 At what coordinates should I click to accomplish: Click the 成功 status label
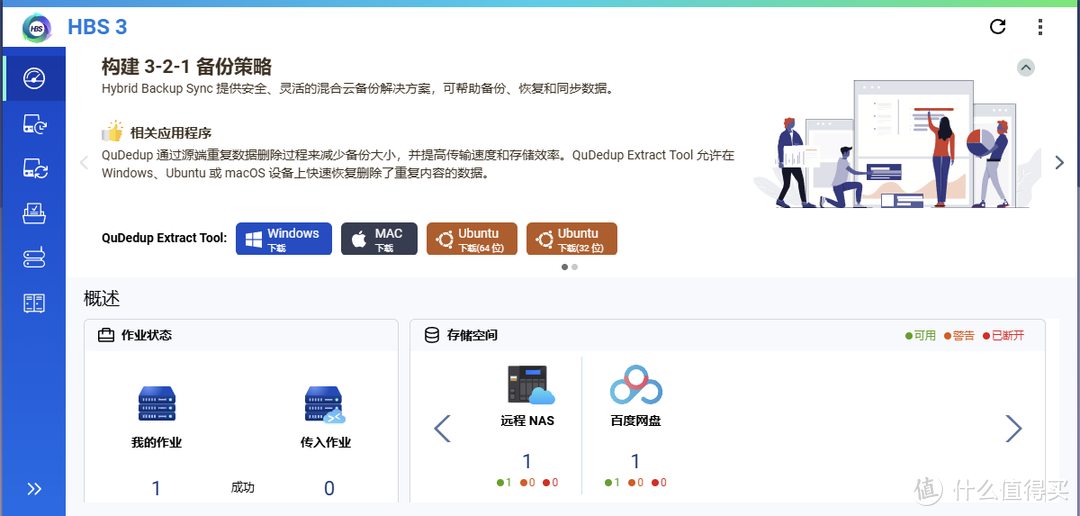242,488
